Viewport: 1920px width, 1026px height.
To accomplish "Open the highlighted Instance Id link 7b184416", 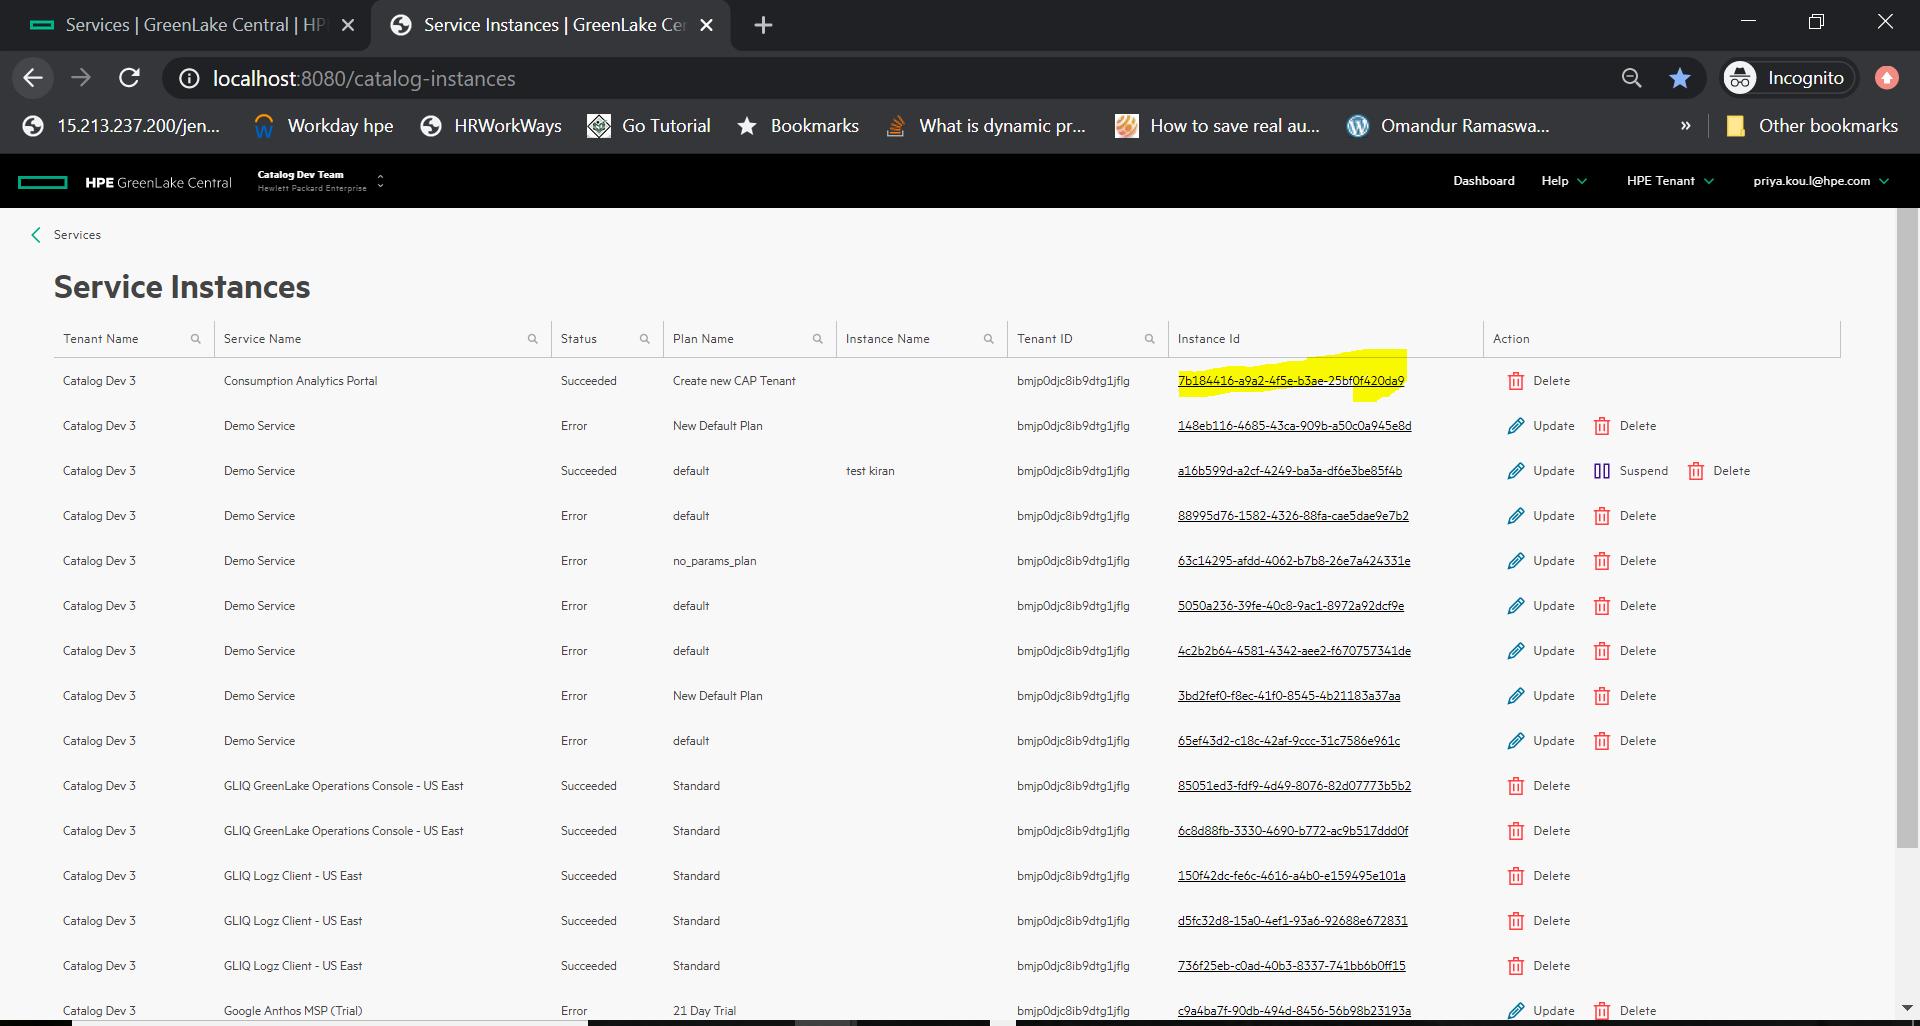I will 1291,380.
